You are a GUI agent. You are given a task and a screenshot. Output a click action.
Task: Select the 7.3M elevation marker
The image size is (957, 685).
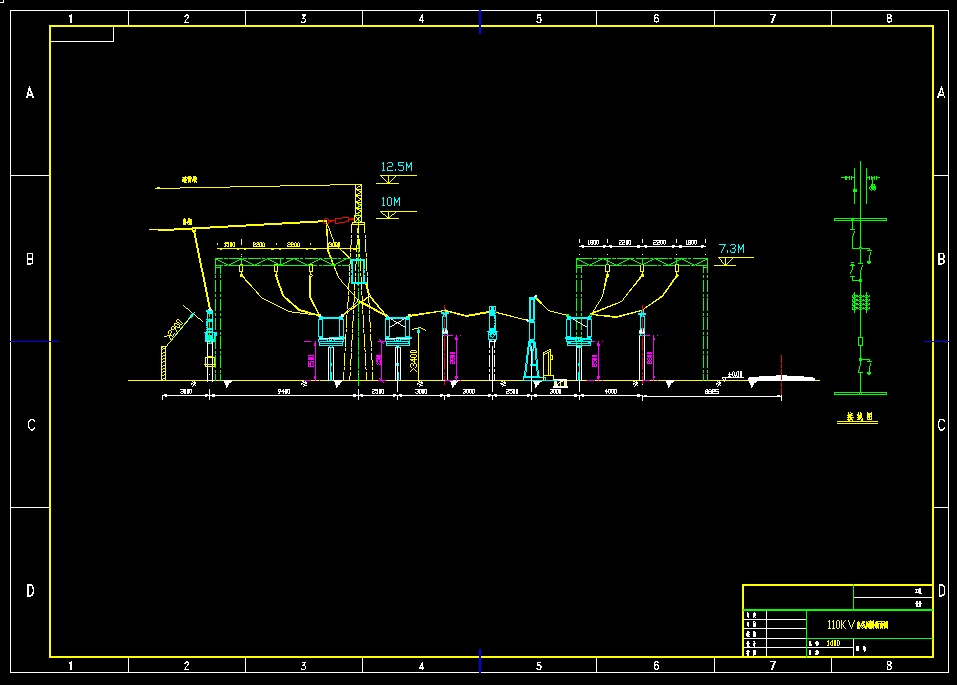click(x=731, y=248)
